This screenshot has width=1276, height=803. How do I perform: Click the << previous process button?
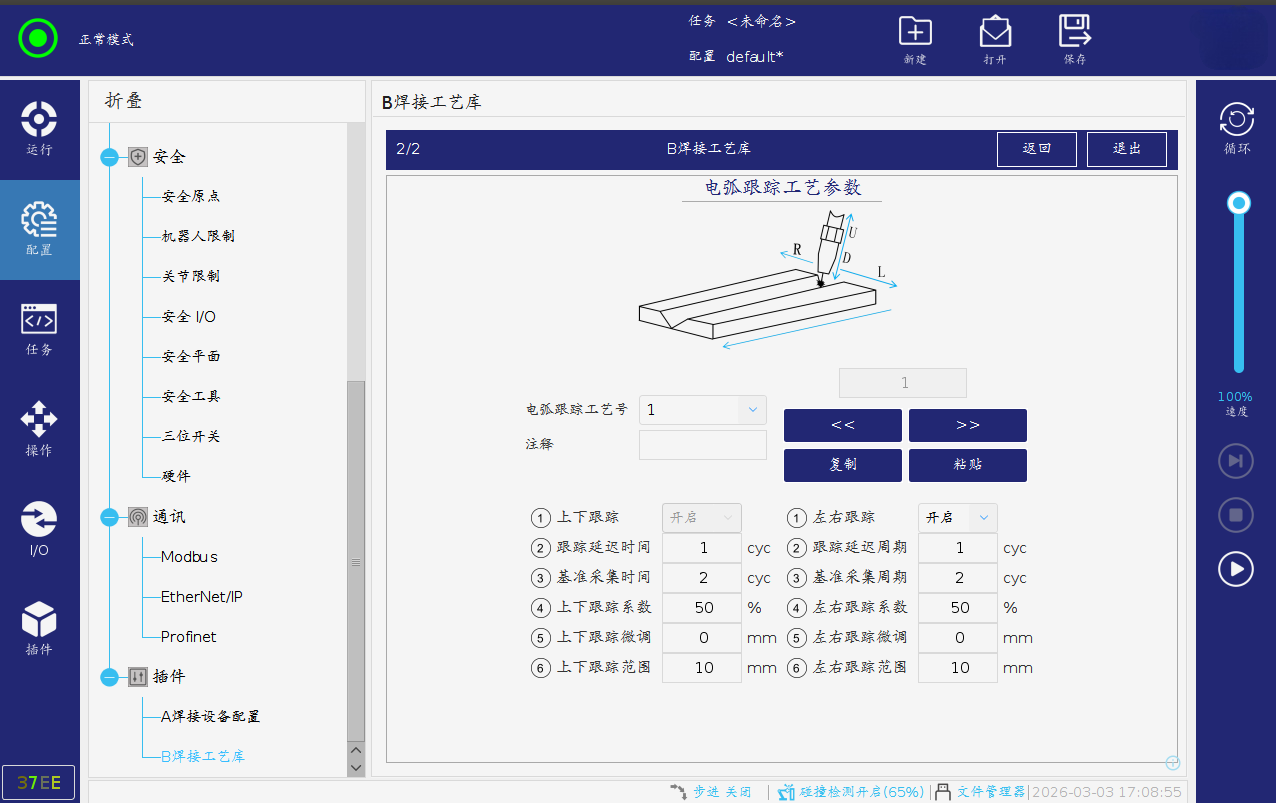pos(843,425)
